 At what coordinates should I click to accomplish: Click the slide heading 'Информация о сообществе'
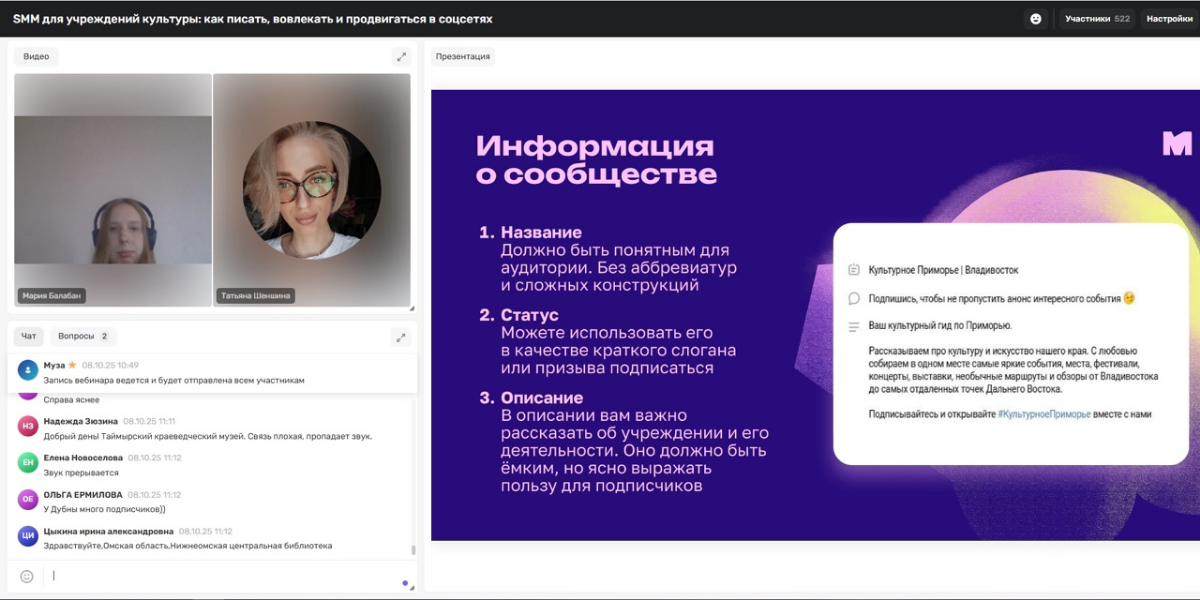(596, 160)
